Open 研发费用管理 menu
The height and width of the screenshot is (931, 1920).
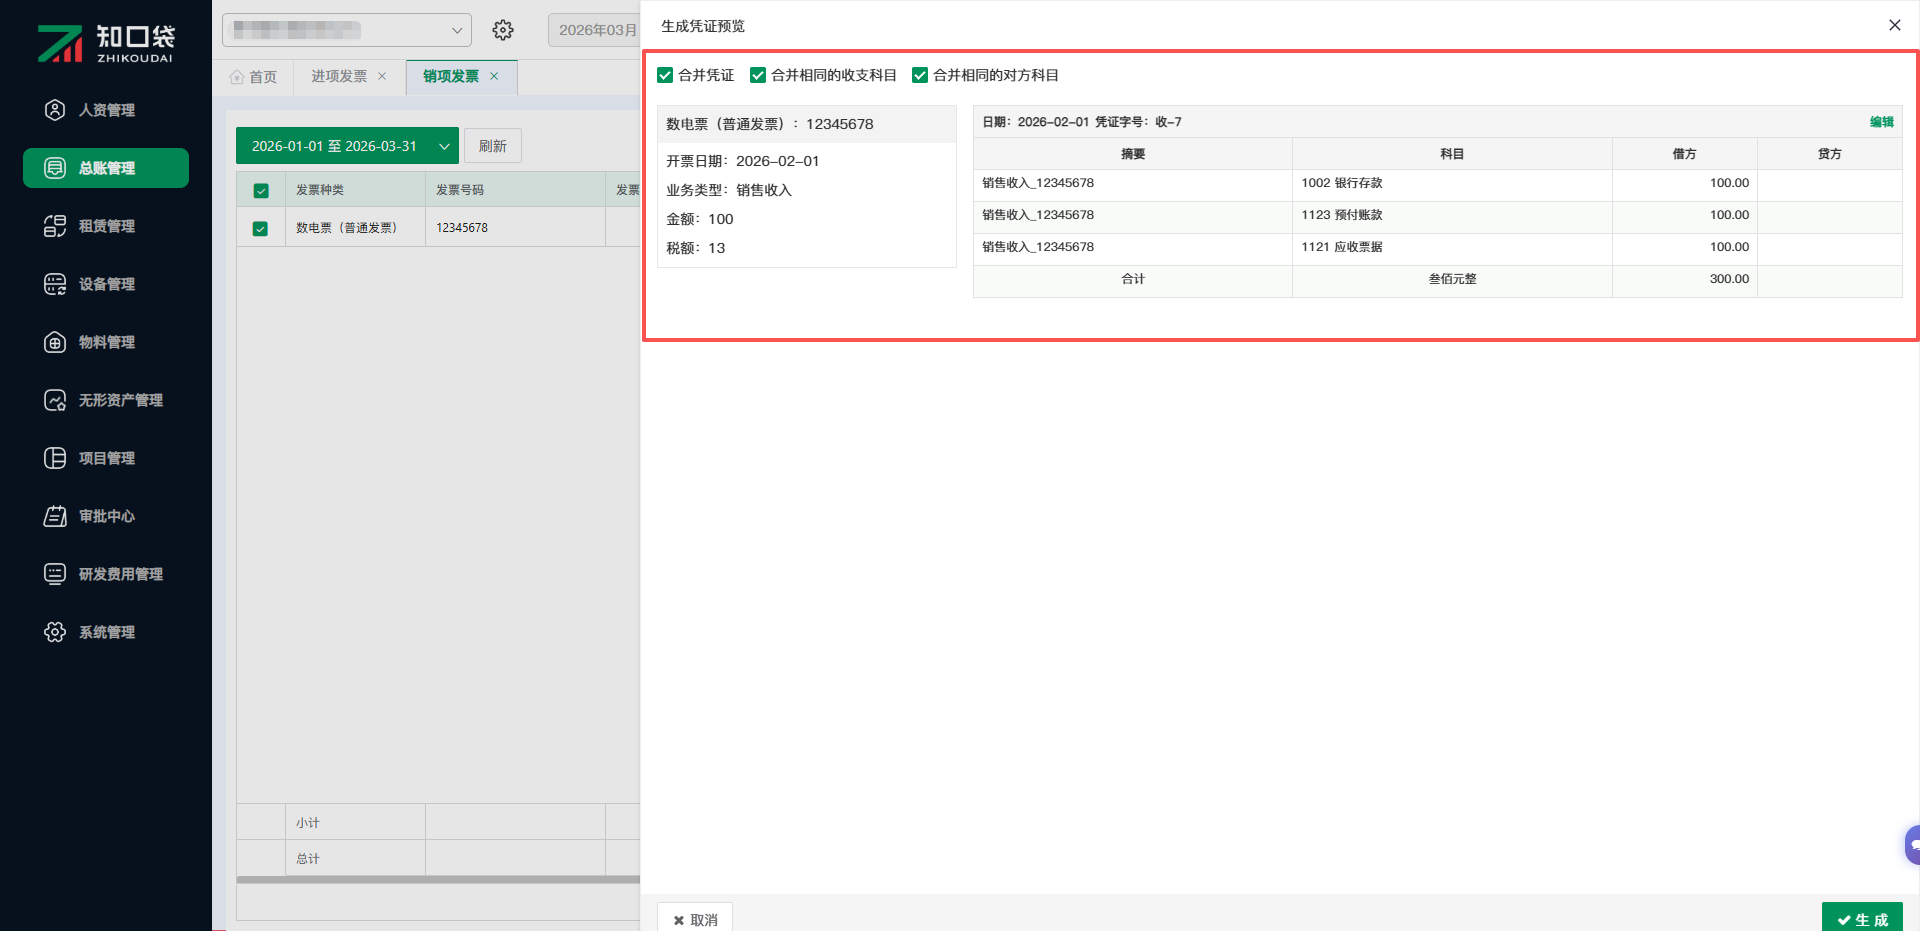106,574
